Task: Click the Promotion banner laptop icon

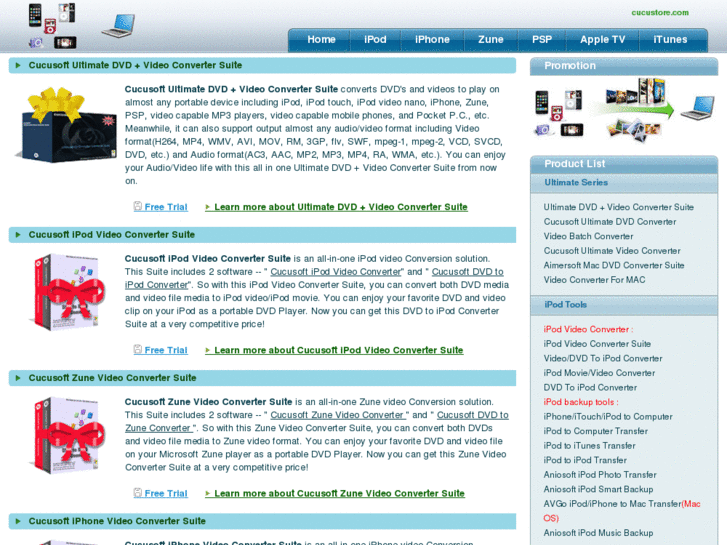Action: point(697,108)
